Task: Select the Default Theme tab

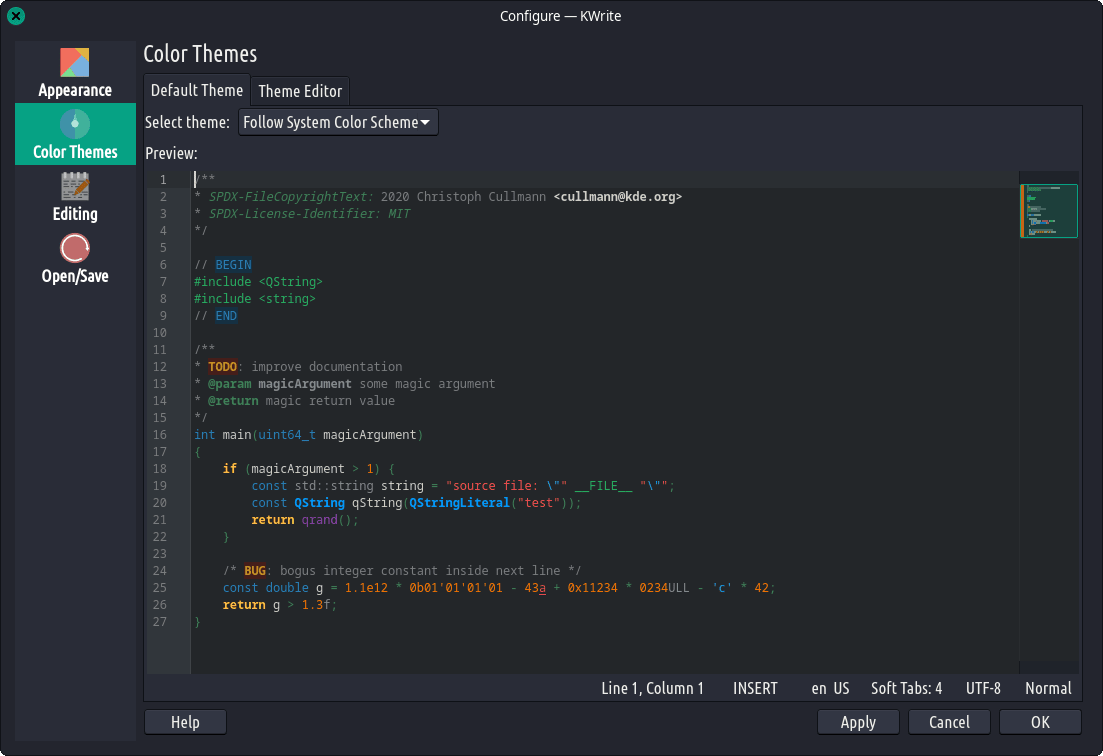Action: (x=197, y=90)
